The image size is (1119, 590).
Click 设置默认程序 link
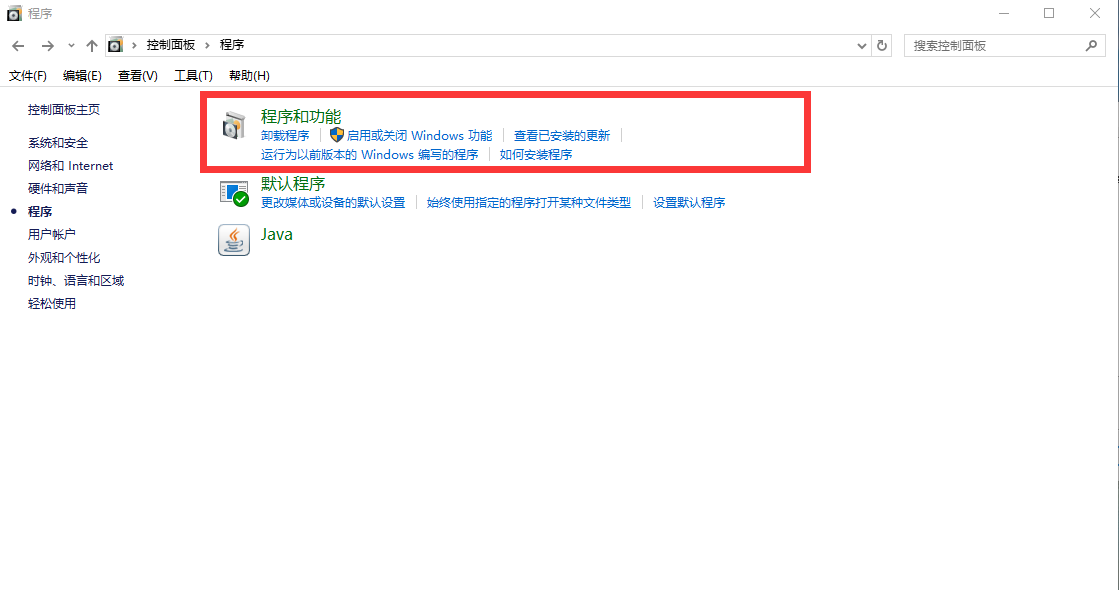click(689, 203)
